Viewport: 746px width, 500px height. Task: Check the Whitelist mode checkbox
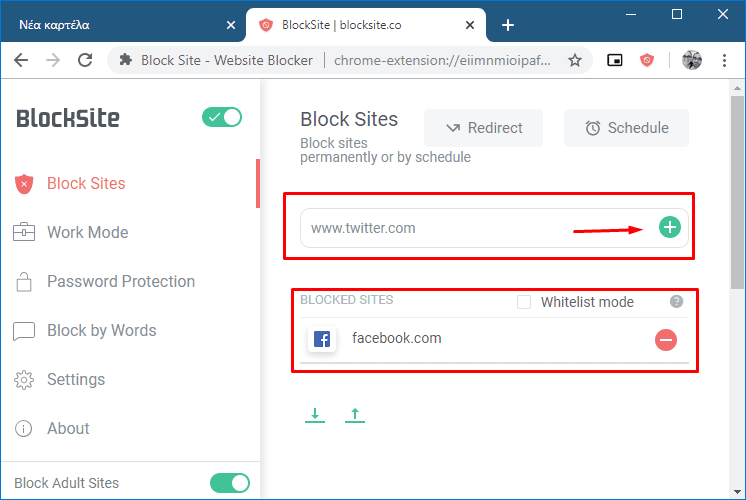coord(524,302)
